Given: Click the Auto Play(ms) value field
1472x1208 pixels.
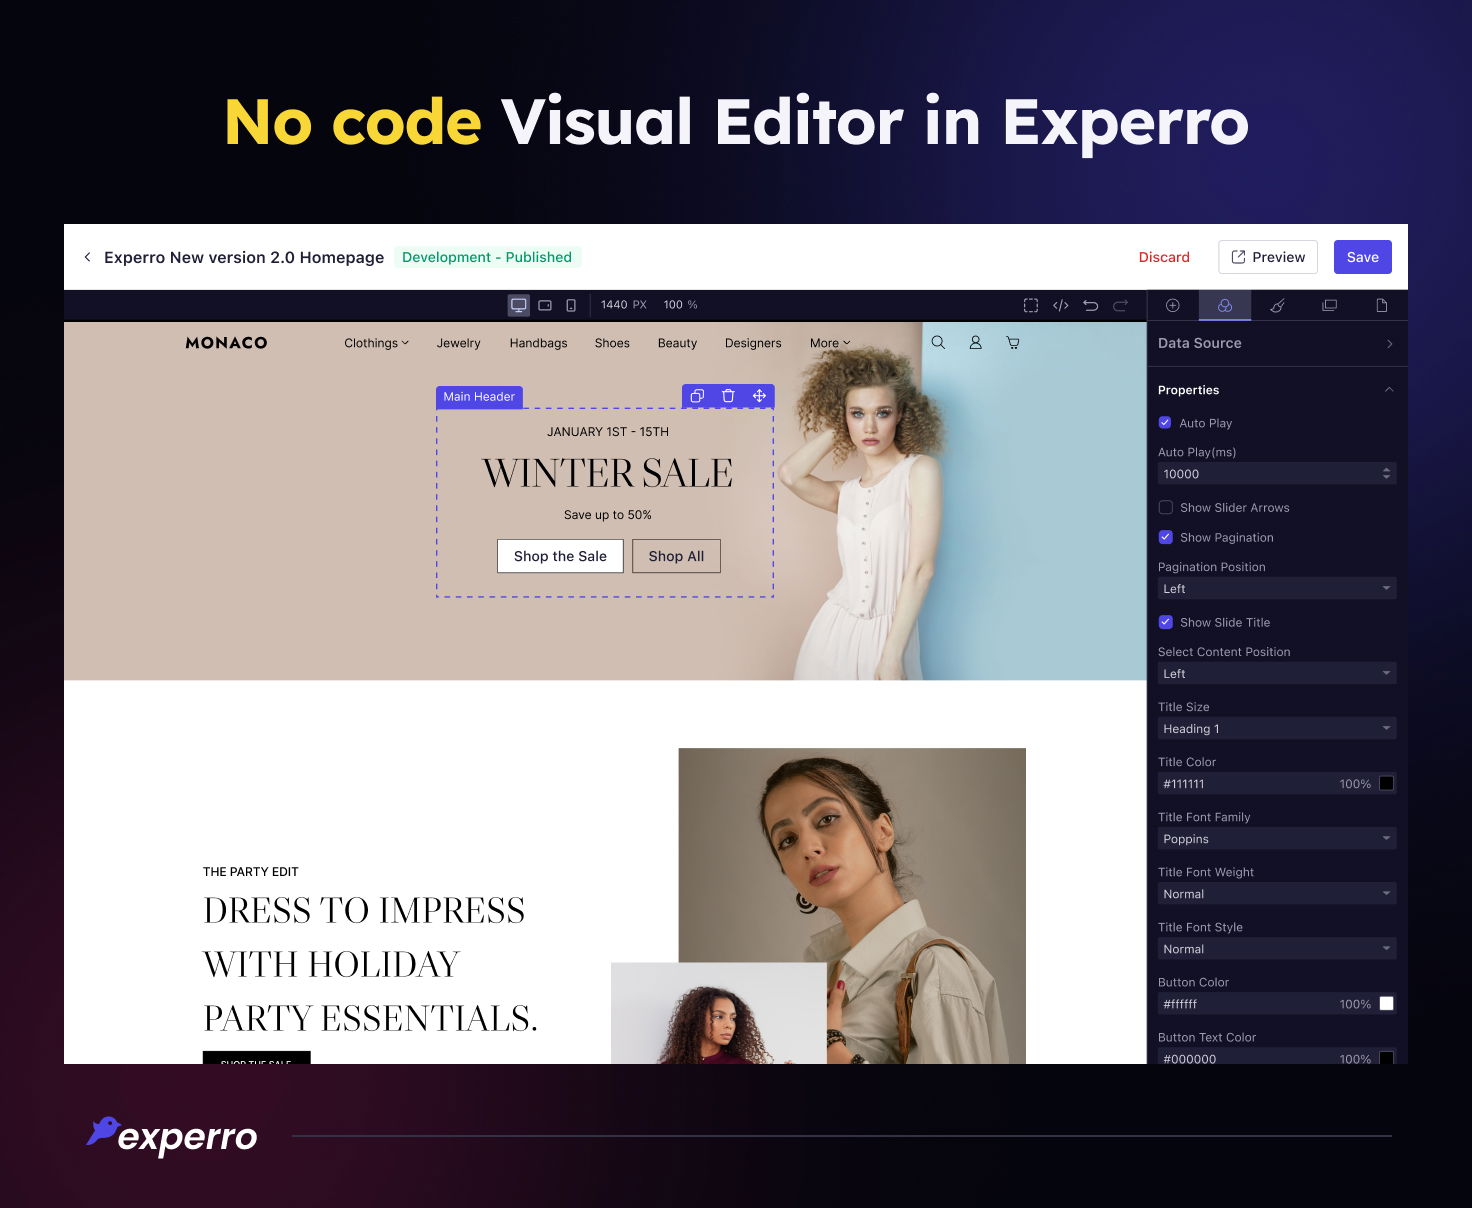Looking at the screenshot, I should 1277,474.
